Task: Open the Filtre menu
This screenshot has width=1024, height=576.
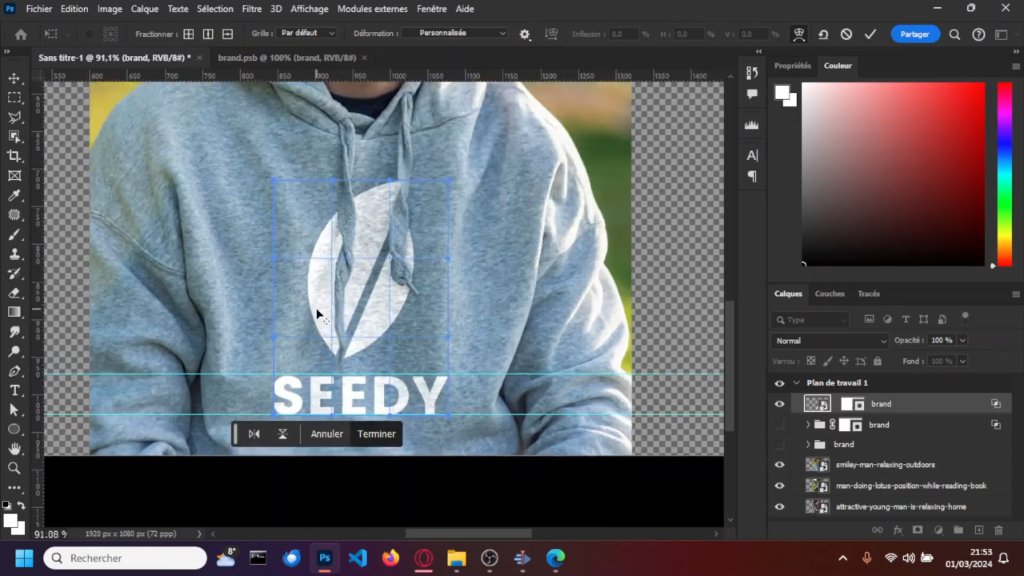Action: (251, 9)
